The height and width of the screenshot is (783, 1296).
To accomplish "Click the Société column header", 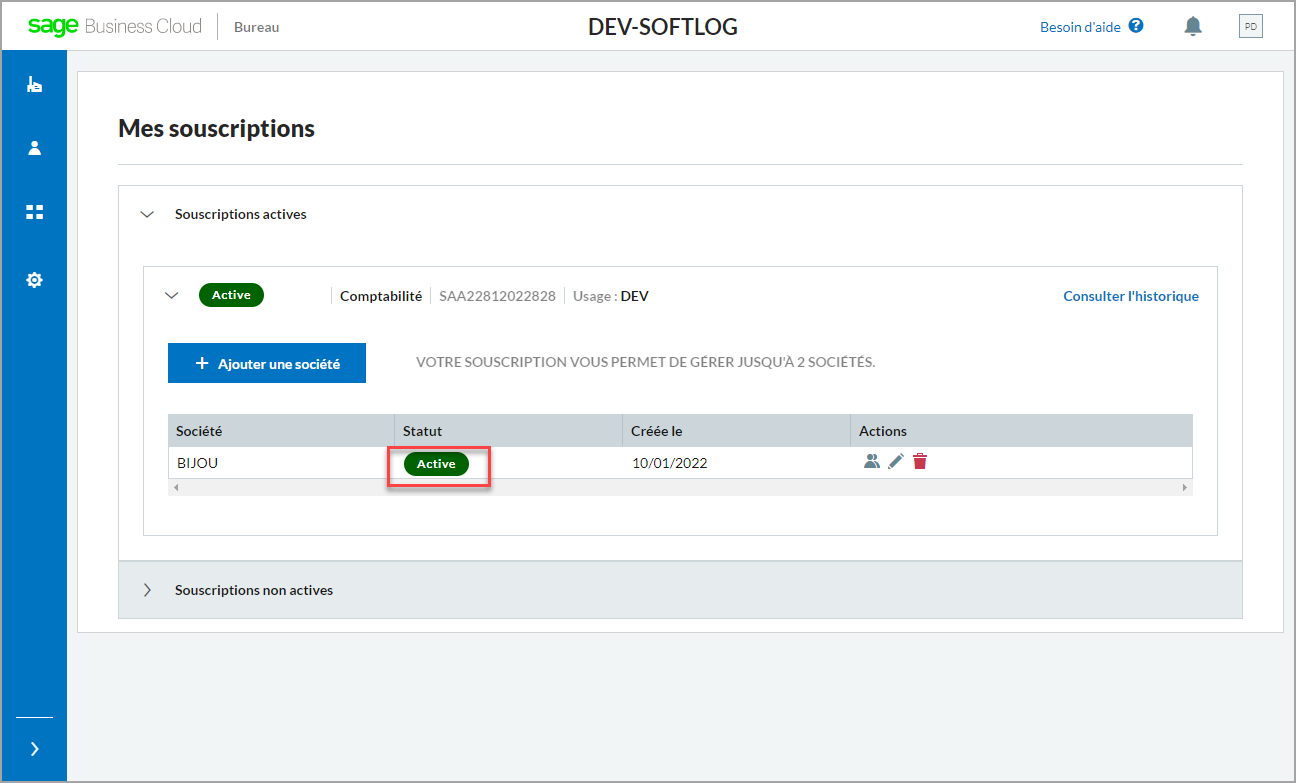I will click(281, 431).
